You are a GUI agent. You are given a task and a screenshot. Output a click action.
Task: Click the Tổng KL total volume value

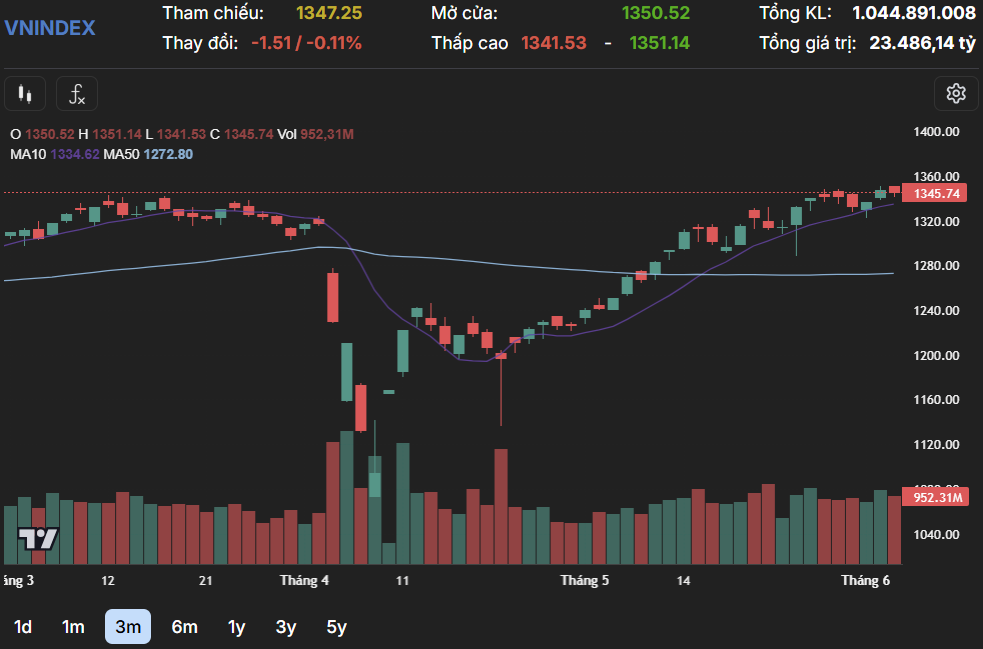(913, 13)
